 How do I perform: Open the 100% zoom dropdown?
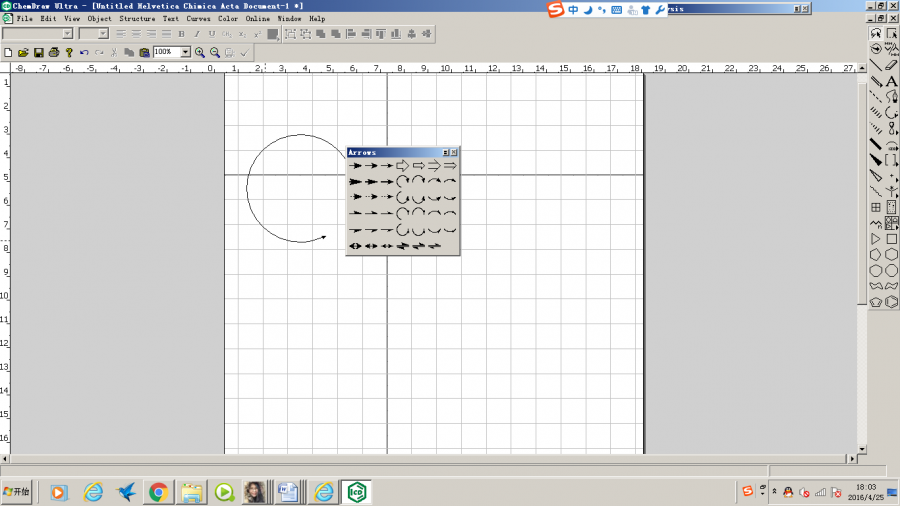click(x=185, y=52)
